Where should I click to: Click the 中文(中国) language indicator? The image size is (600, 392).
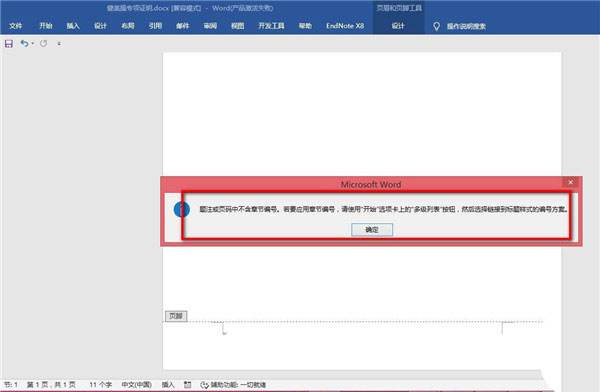(x=137, y=385)
